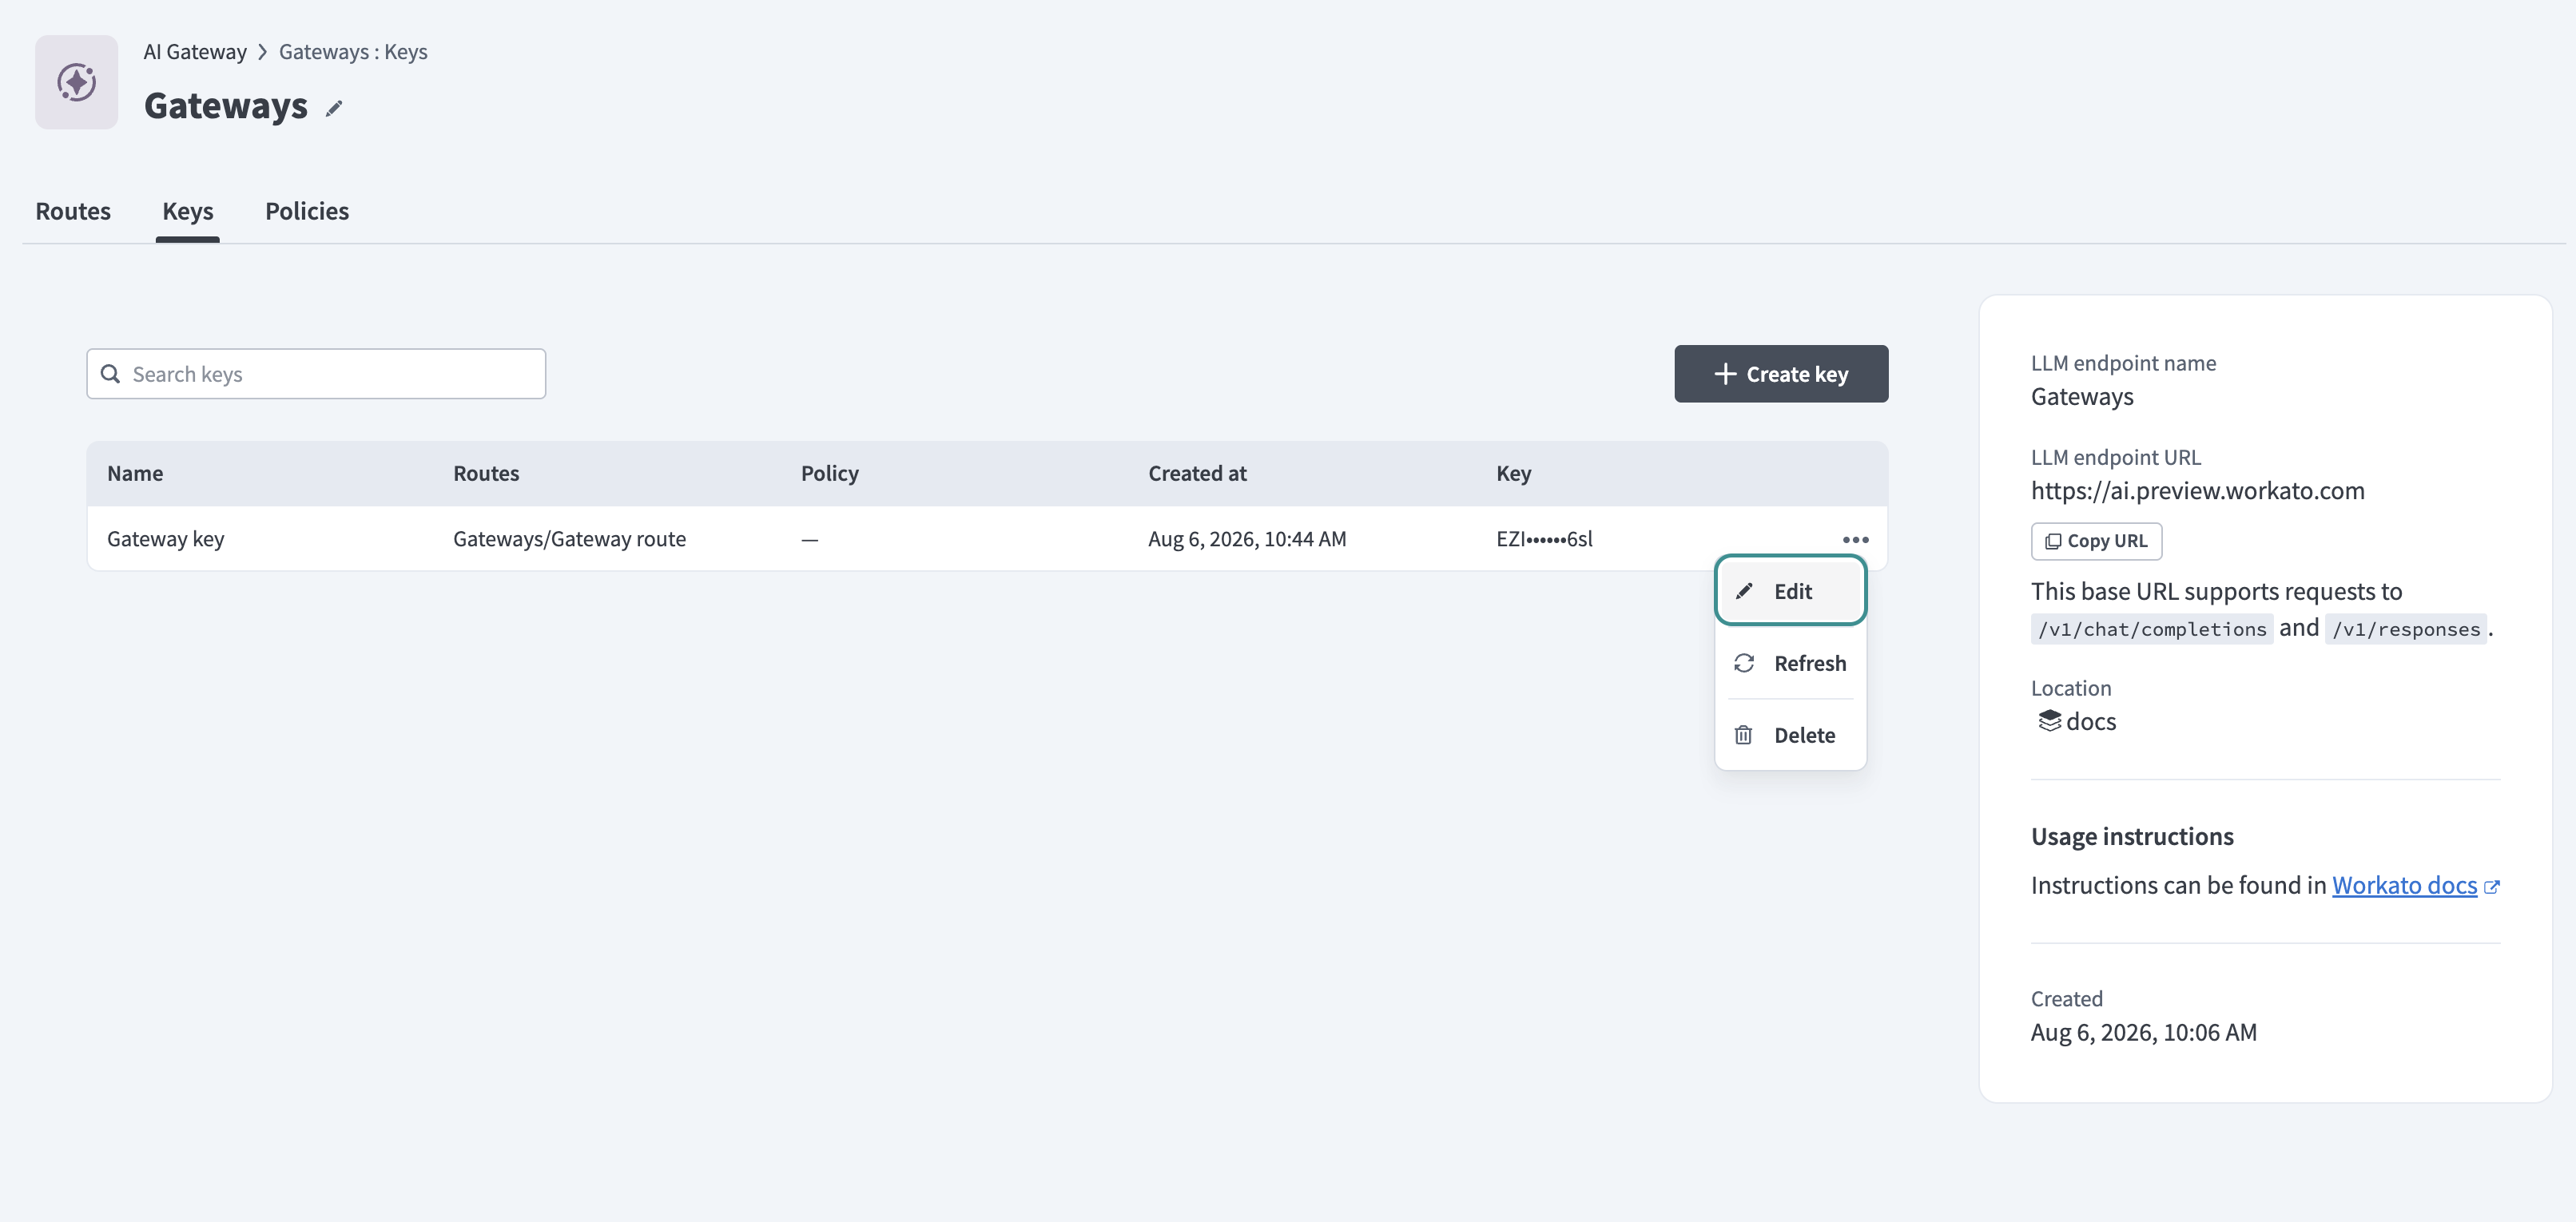This screenshot has width=2576, height=1222.
Task: Click the /v1/chat/completions code snippet
Action: 2152,629
